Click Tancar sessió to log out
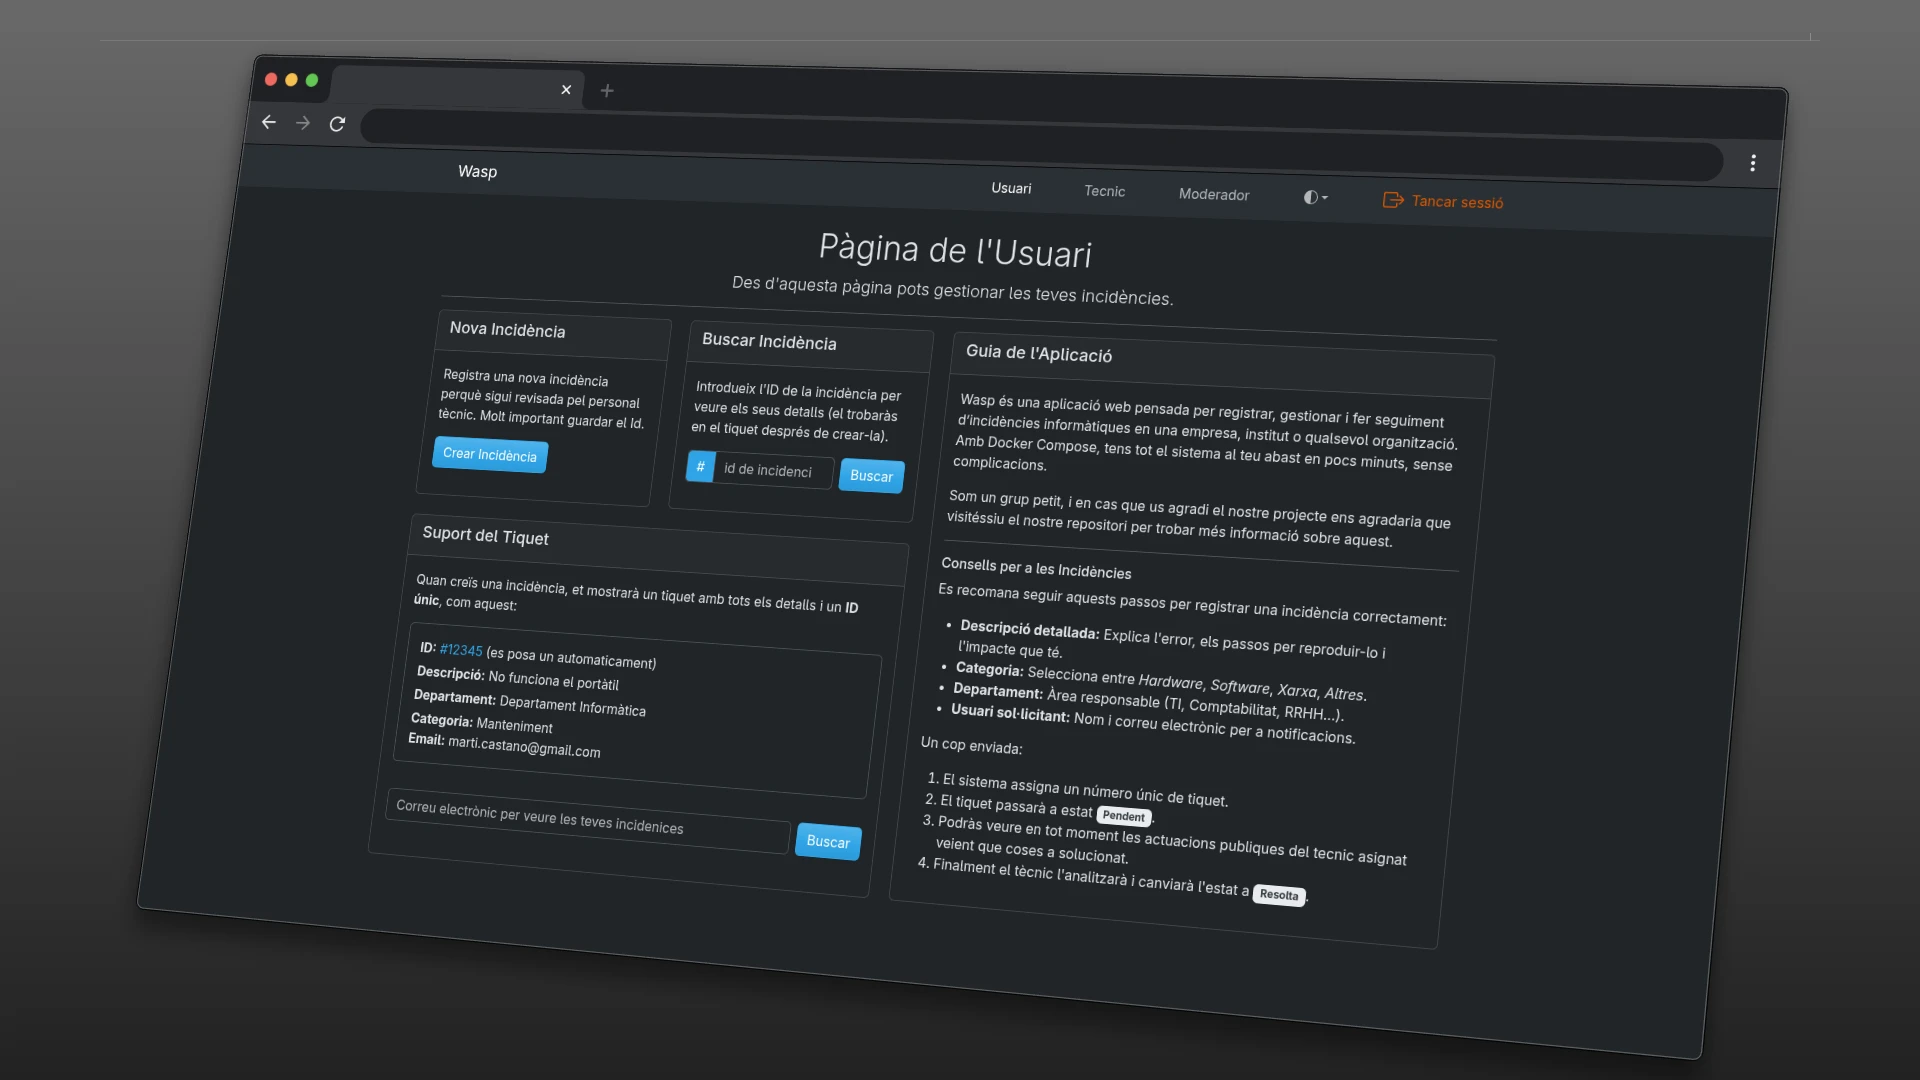Screen dimensions: 1920x1080 [x=1456, y=201]
